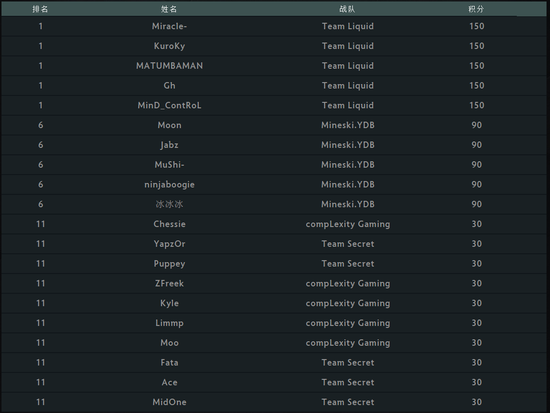Click Team Secret beside YapzOr
Viewport: 550px width, 413px height.
click(x=348, y=244)
